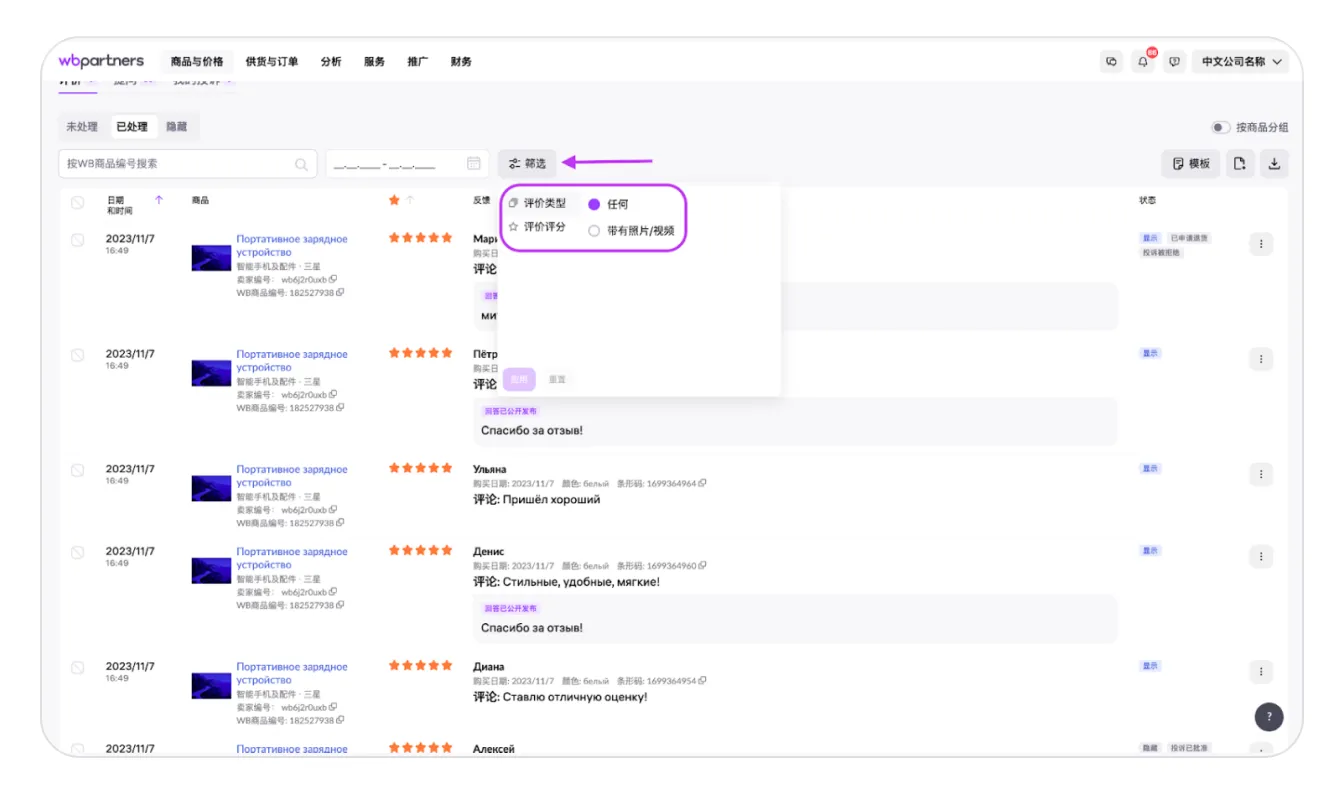Image resolution: width=1344 pixels, height=794 pixels.
Task: Click the 已申请退货 status tag
Action: pos(1189,238)
